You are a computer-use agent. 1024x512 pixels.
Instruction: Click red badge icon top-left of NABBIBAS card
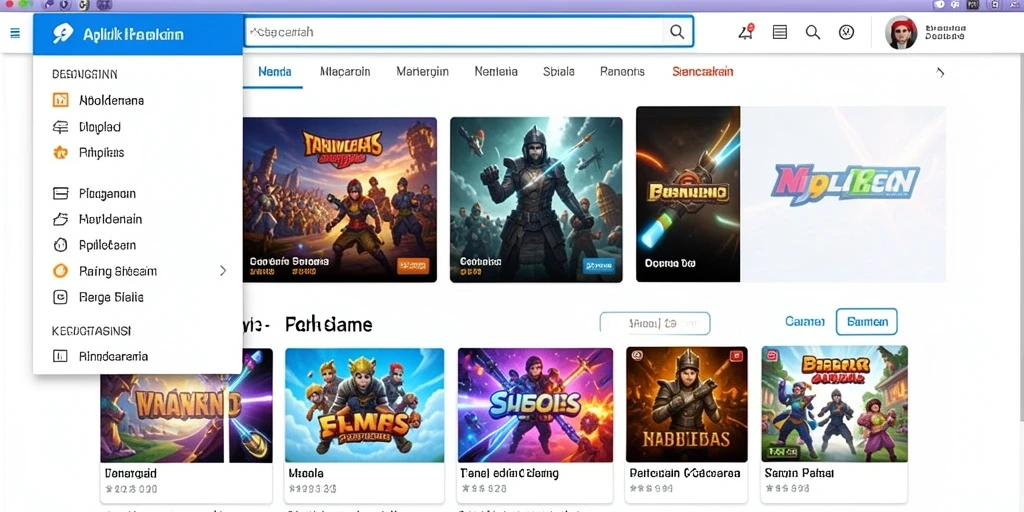(x=637, y=356)
